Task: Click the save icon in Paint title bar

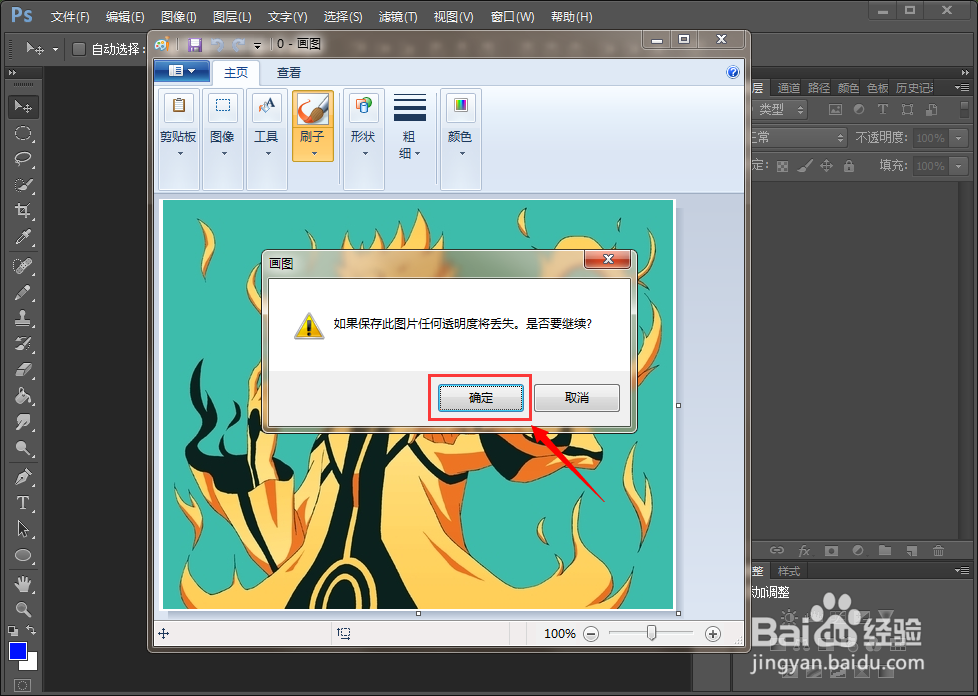Action: tap(195, 44)
